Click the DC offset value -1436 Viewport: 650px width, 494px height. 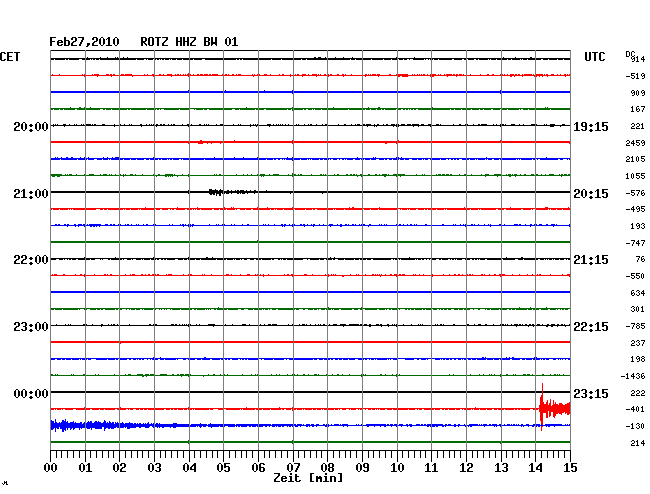633,376
